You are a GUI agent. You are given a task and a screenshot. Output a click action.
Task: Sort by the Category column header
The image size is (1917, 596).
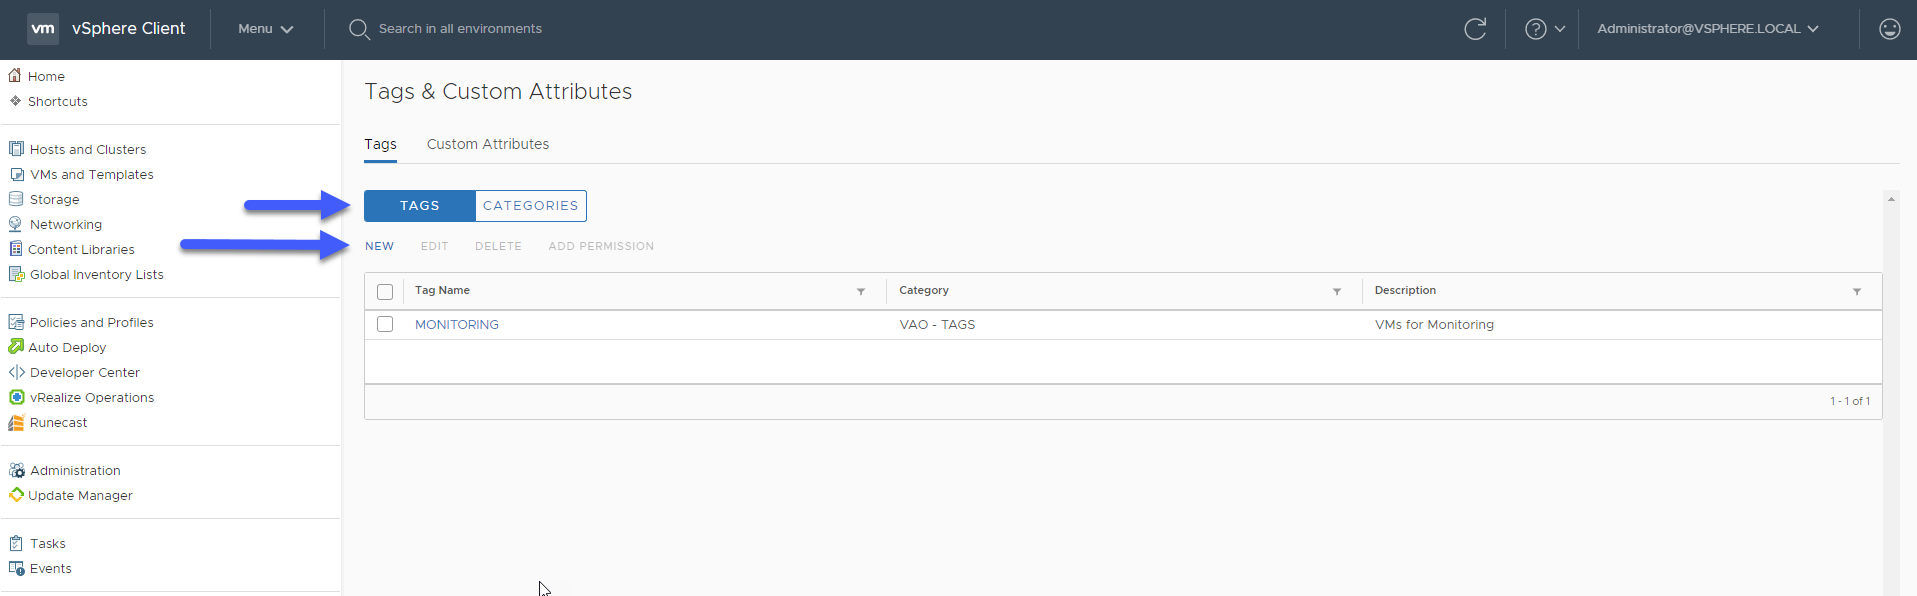(x=924, y=291)
